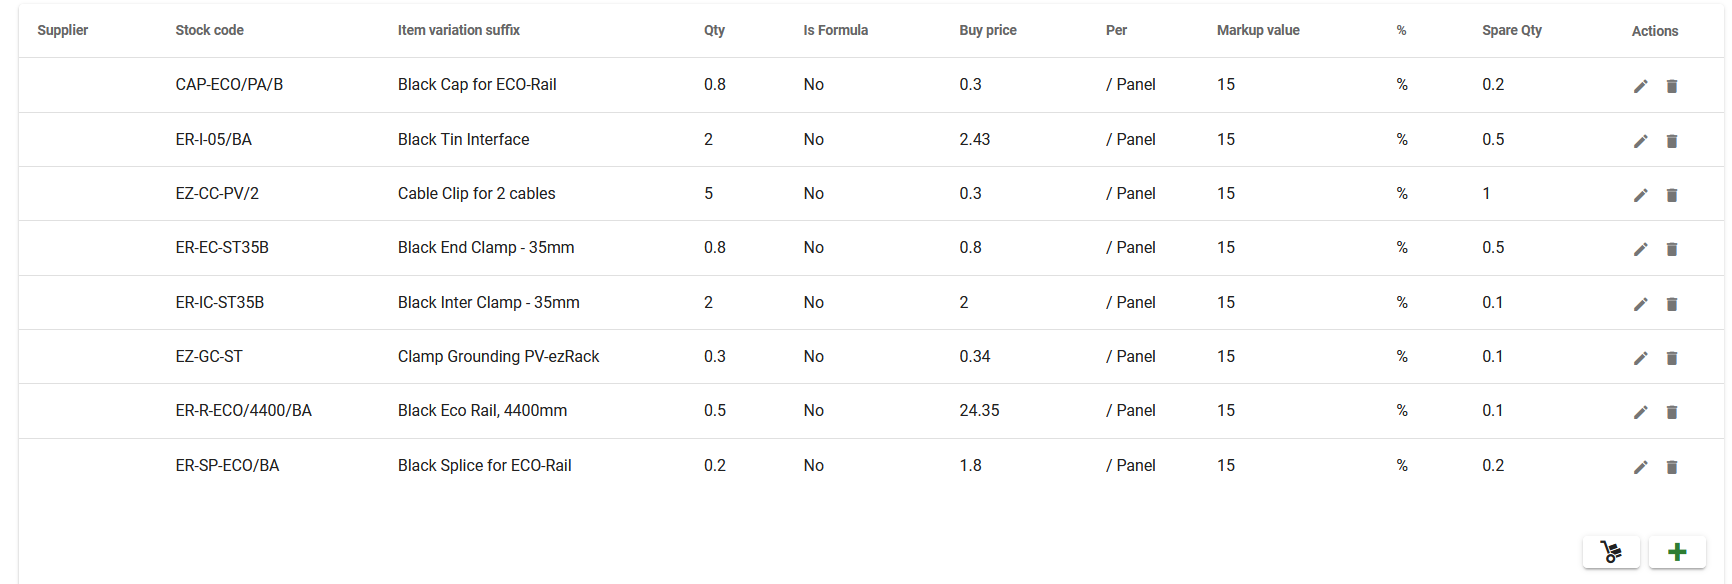Select the Buy price column header
1732x584 pixels.
click(x=988, y=30)
